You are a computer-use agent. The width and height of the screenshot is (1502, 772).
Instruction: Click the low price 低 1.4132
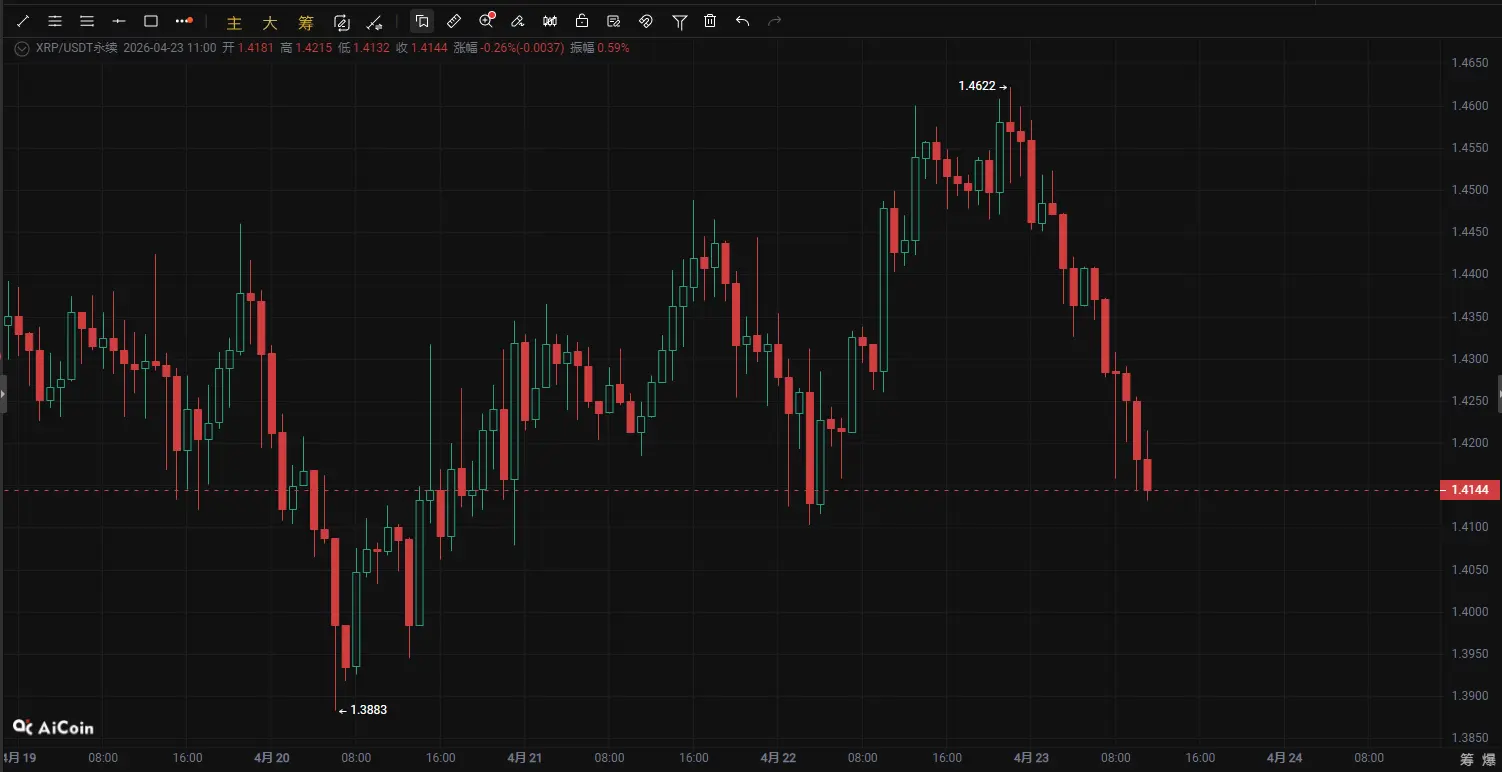[365, 48]
